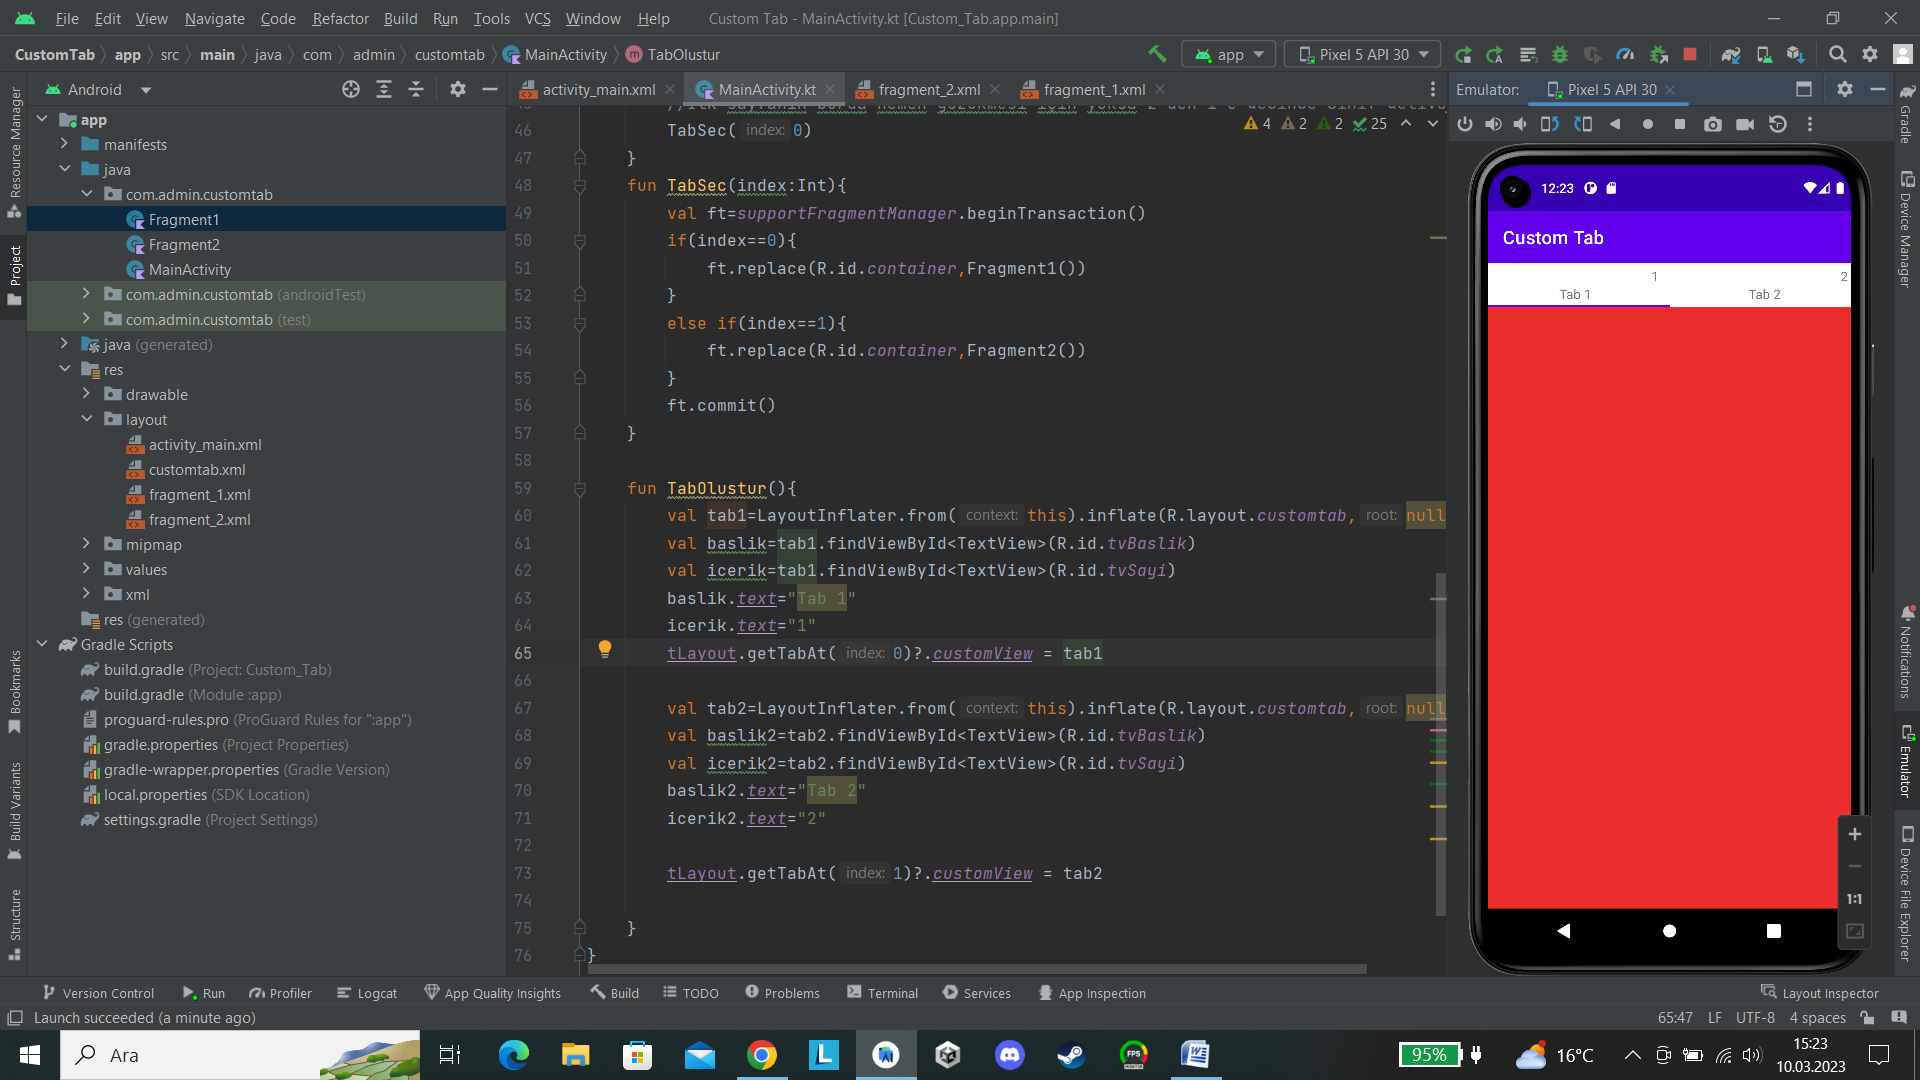Open IDE settings with the gear icon

[1869, 54]
